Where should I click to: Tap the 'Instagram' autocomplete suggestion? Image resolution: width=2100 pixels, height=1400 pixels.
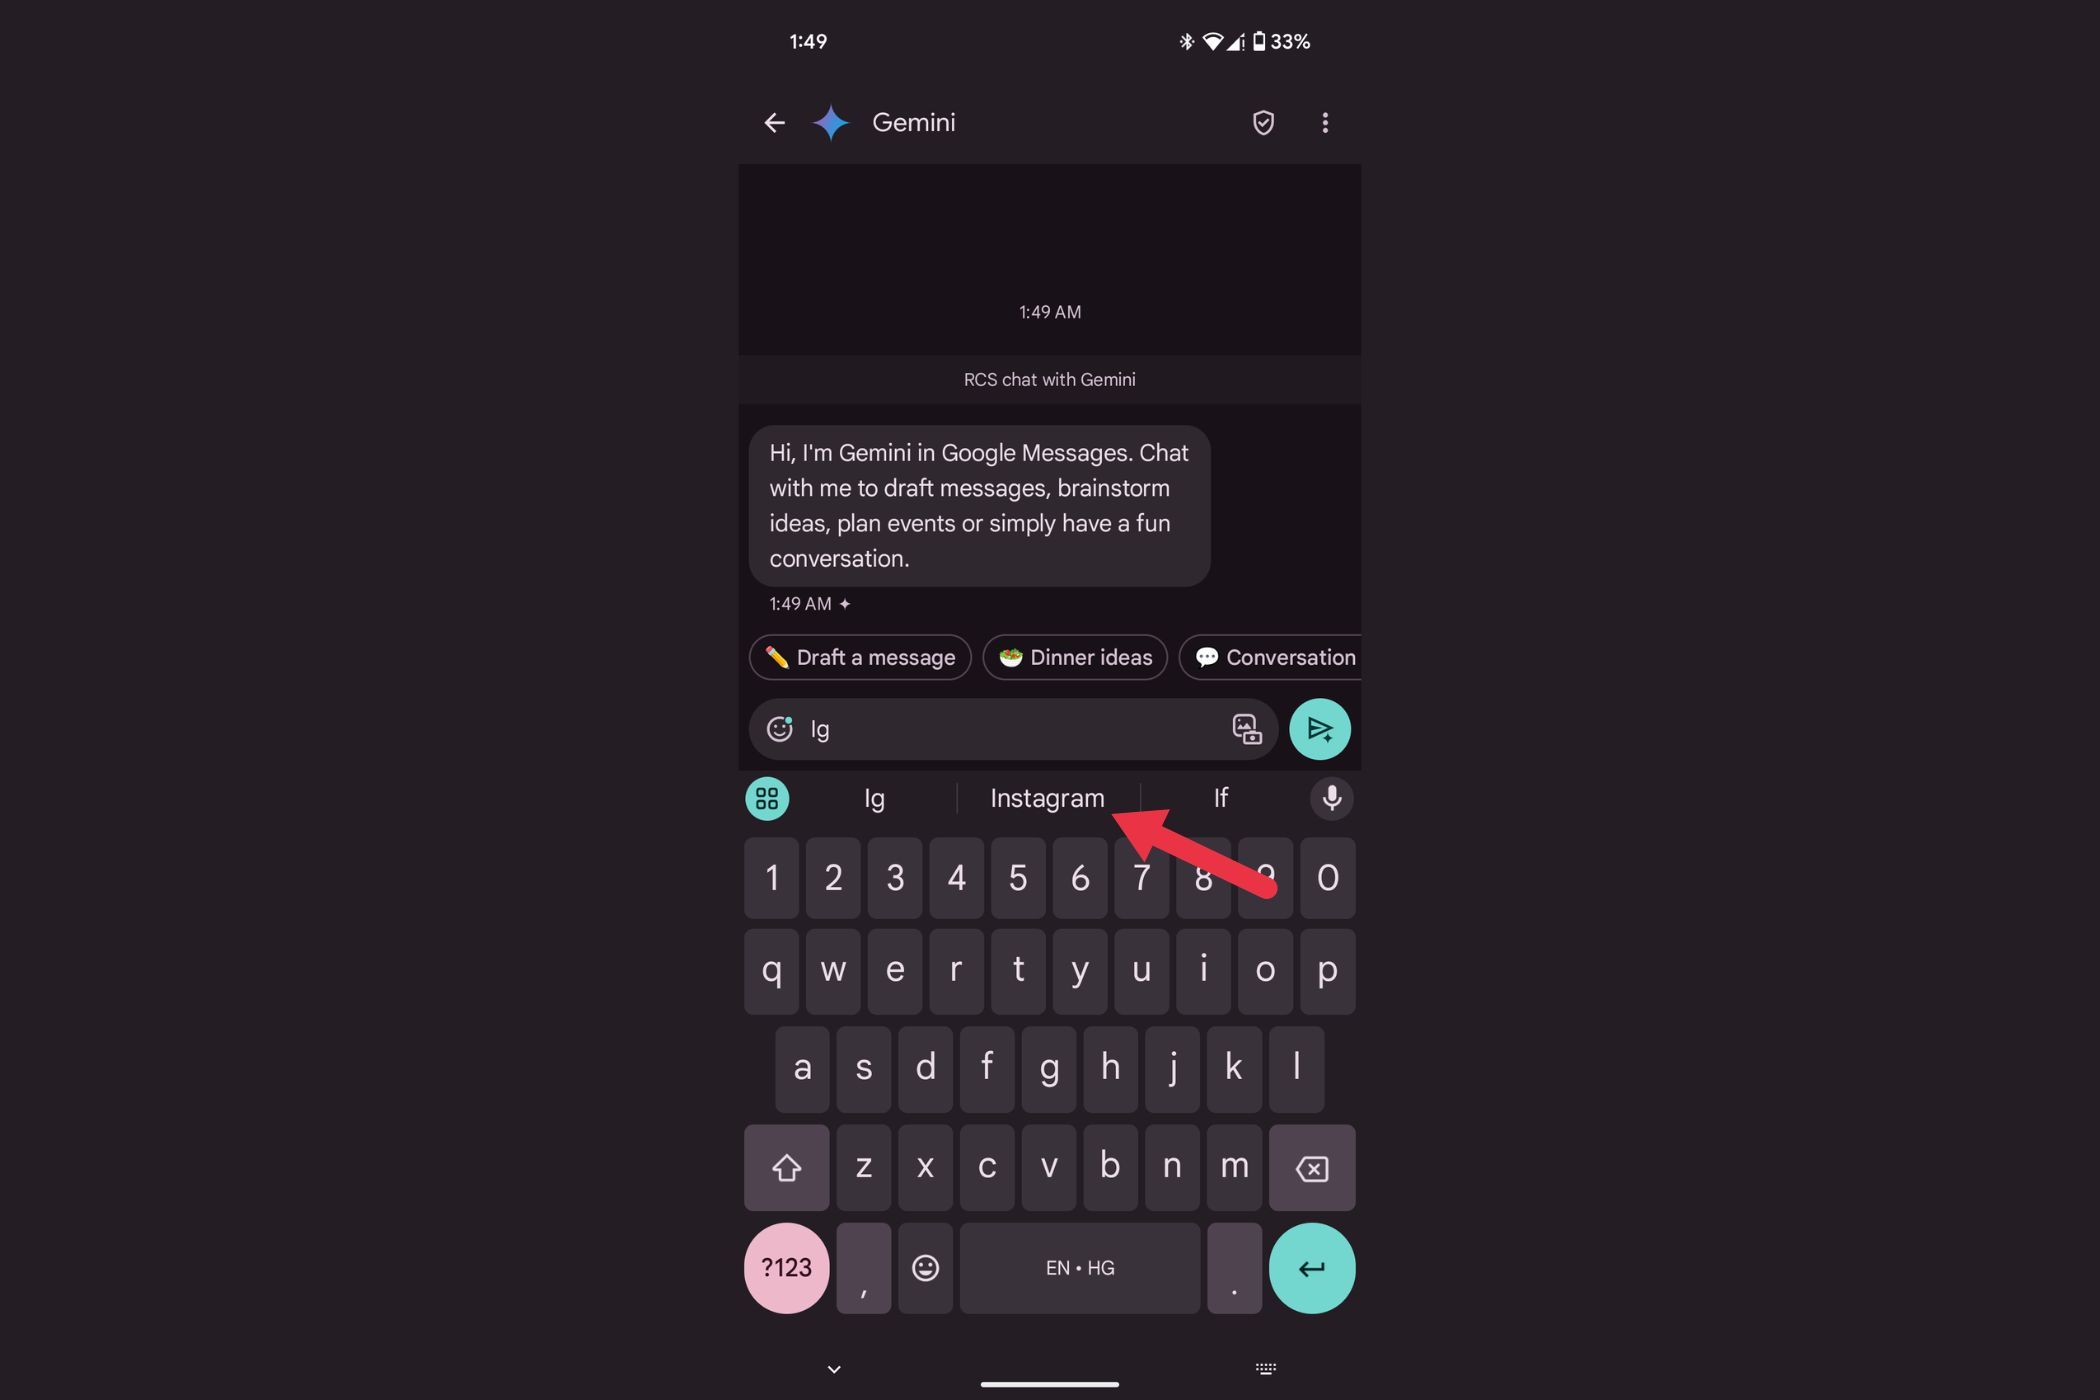click(1047, 797)
